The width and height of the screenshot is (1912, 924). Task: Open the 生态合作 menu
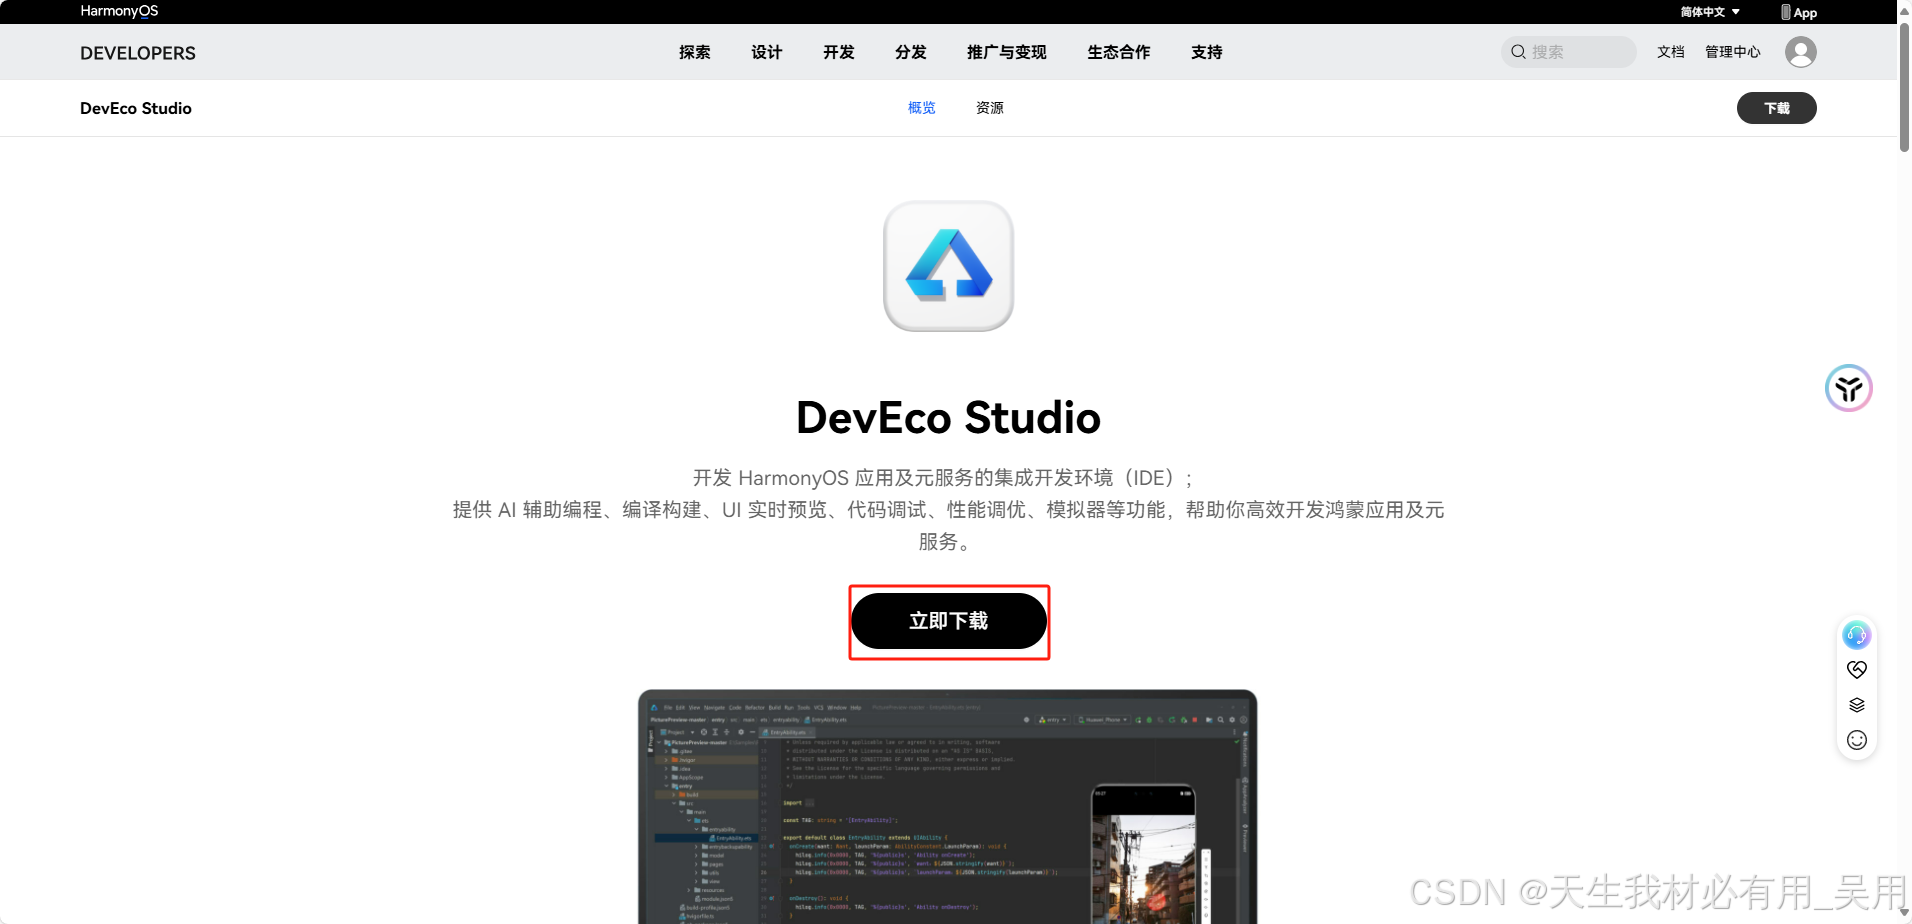[1119, 52]
